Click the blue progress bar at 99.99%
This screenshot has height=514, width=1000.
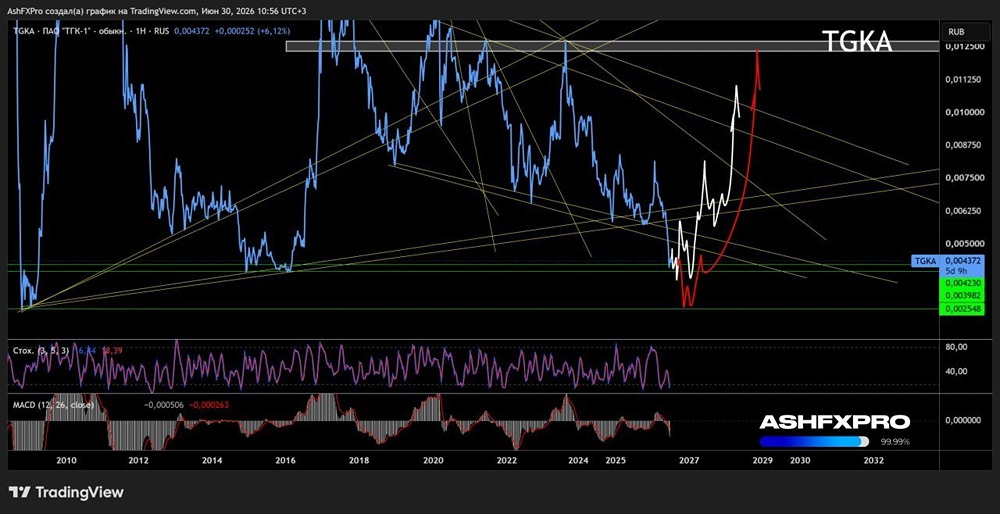[x=814, y=441]
